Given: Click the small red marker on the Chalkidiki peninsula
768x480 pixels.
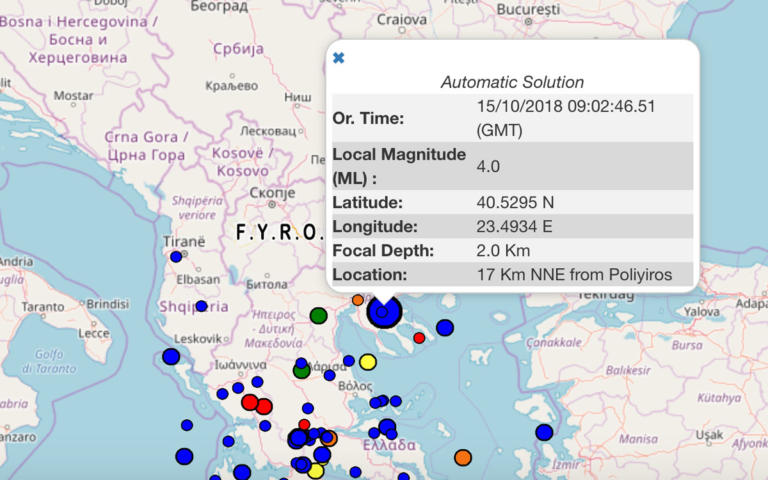Looking at the screenshot, I should coord(419,338).
